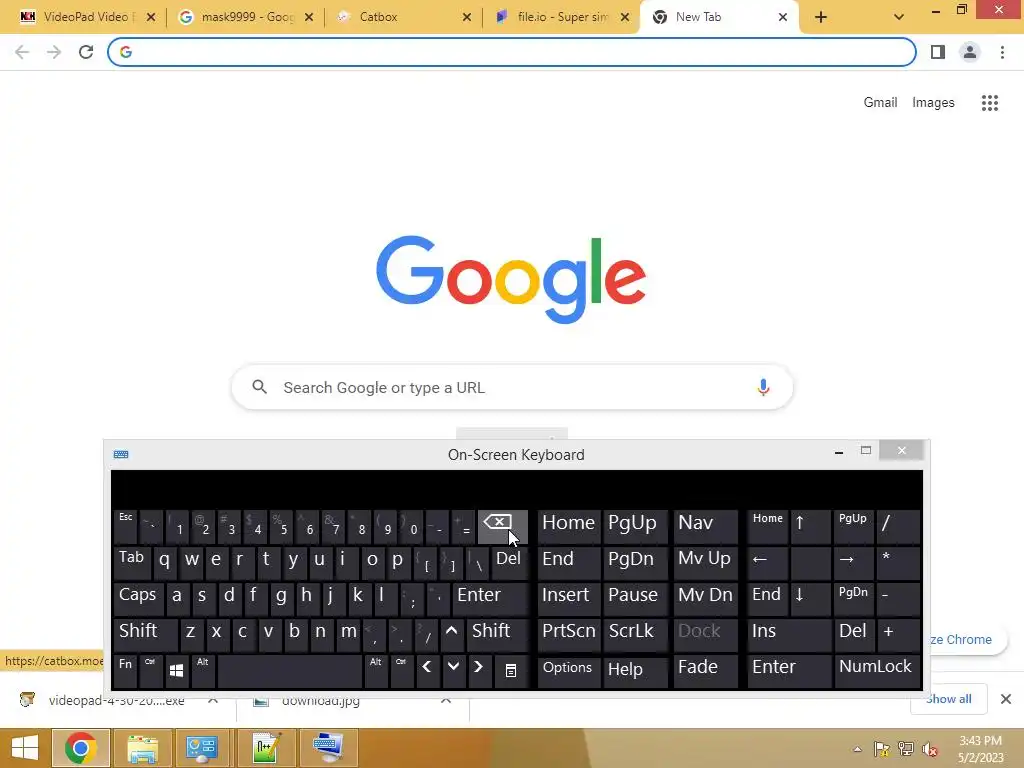
Task: Click the Search Google or type a URL box
Action: click(512, 387)
